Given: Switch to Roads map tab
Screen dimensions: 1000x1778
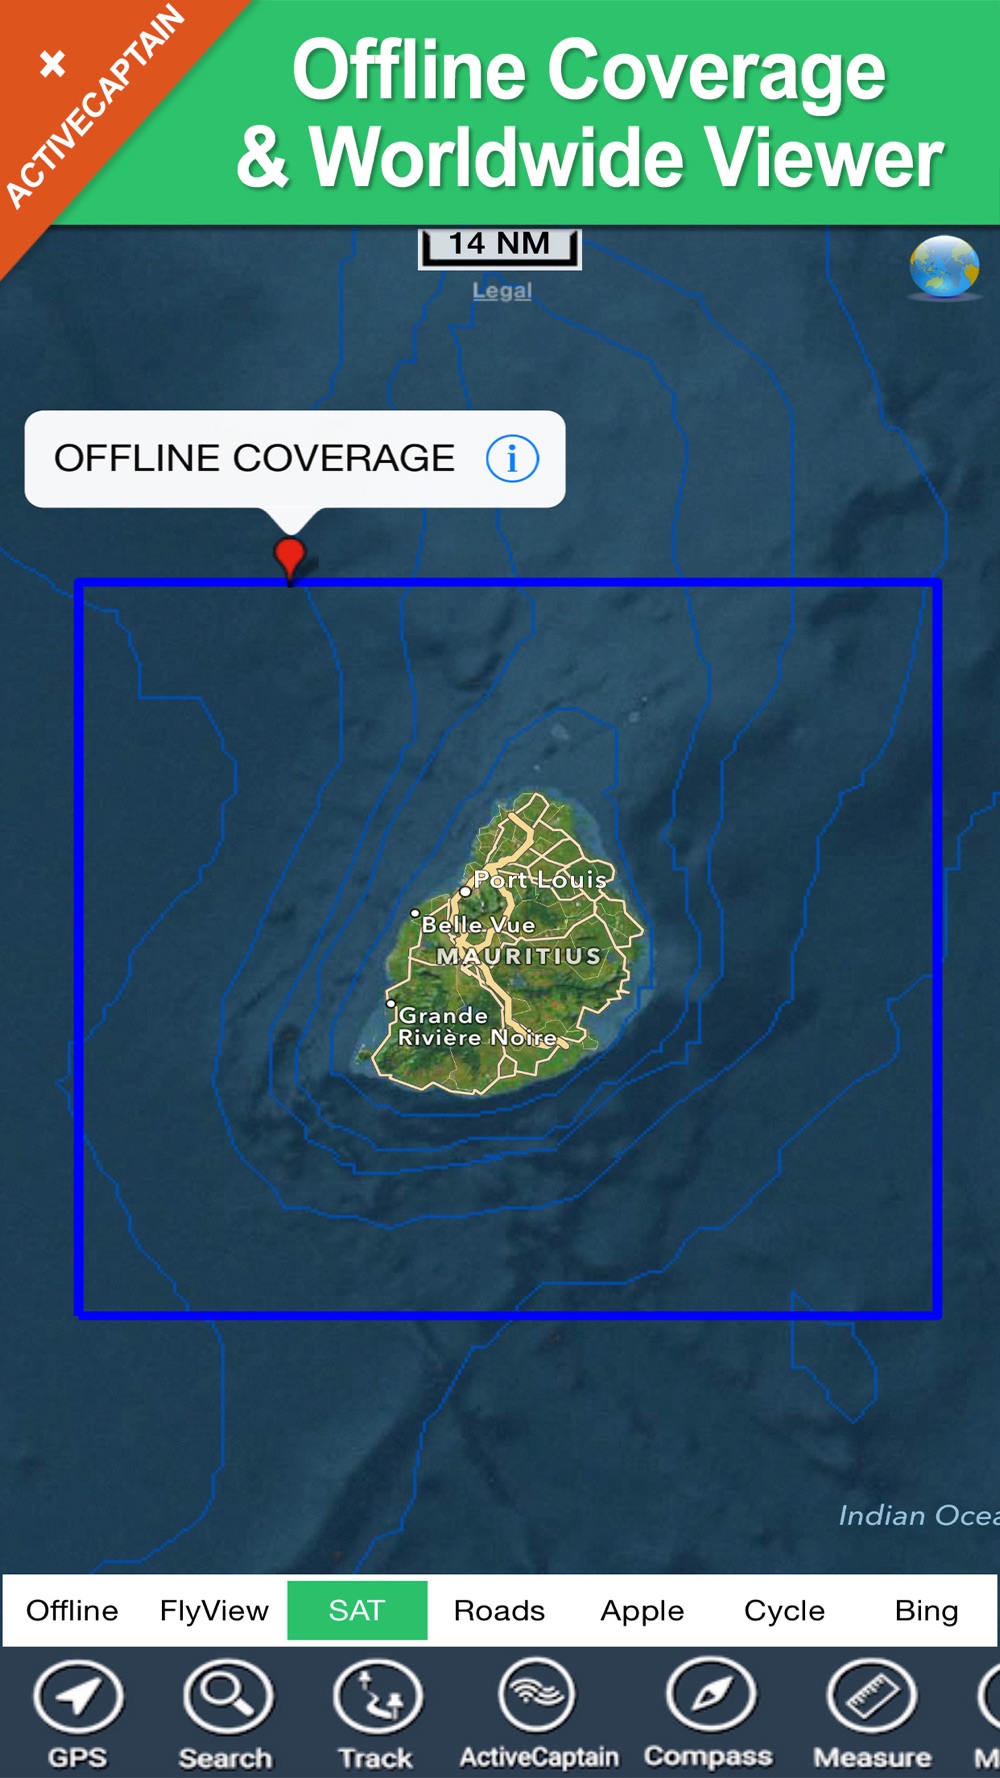Looking at the screenshot, I should [x=499, y=1610].
